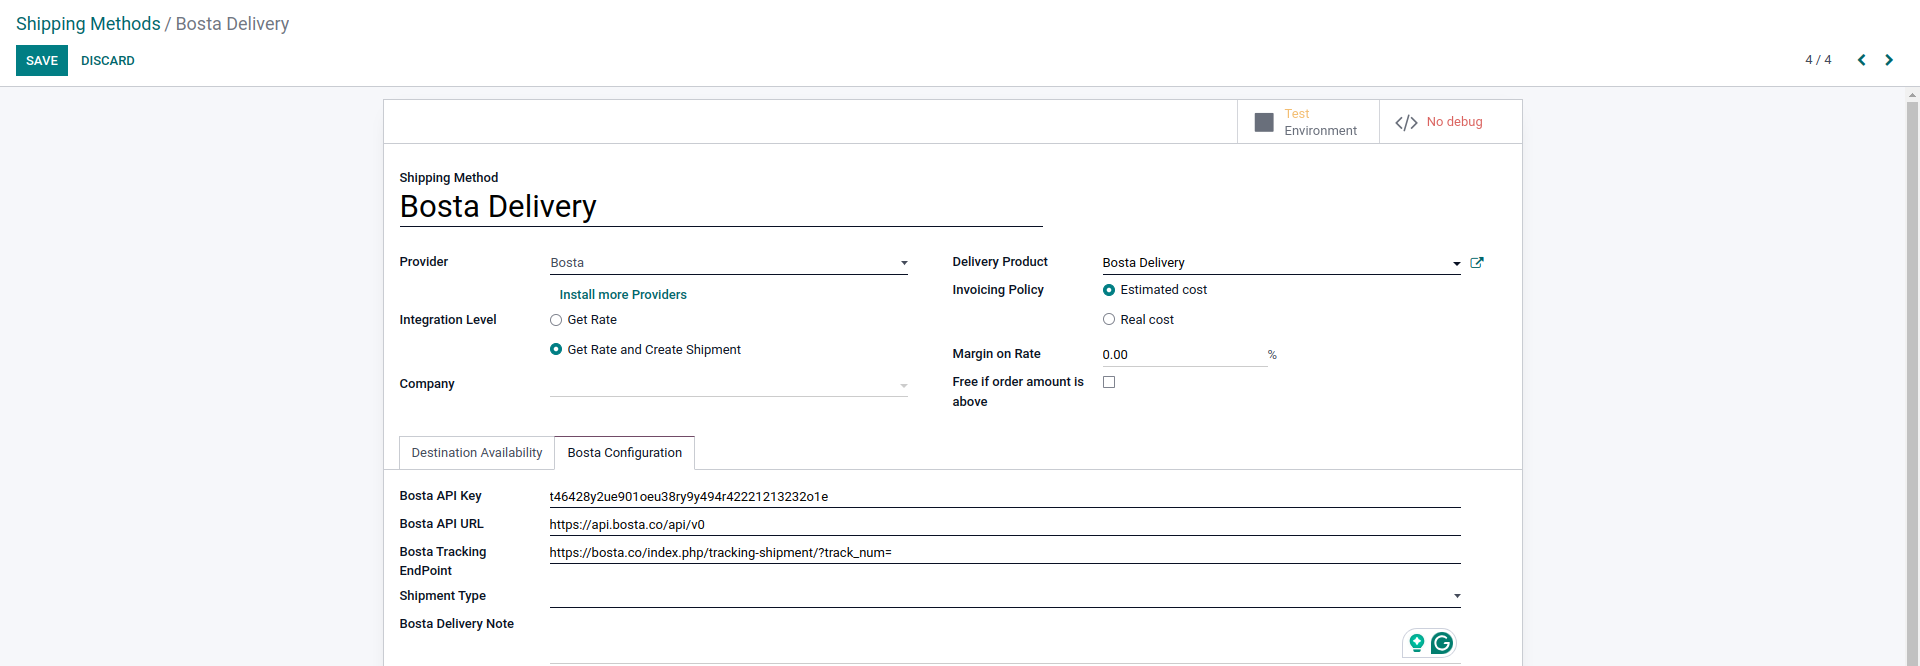Click the lightbulb suggestion icon

(1416, 643)
